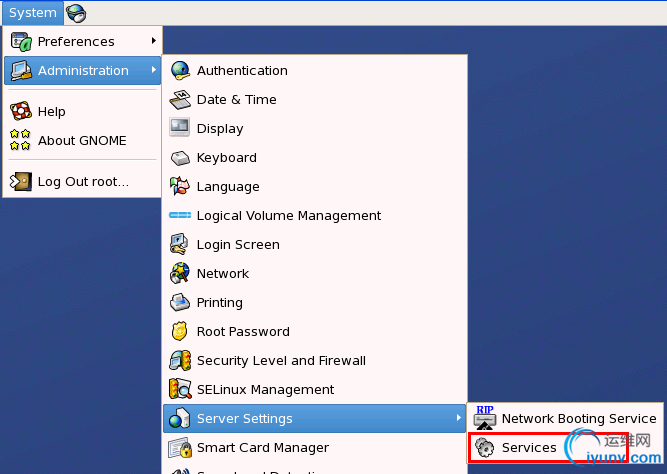Open SELinux Management
This screenshot has width=667, height=474.
pyautogui.click(x=315, y=389)
